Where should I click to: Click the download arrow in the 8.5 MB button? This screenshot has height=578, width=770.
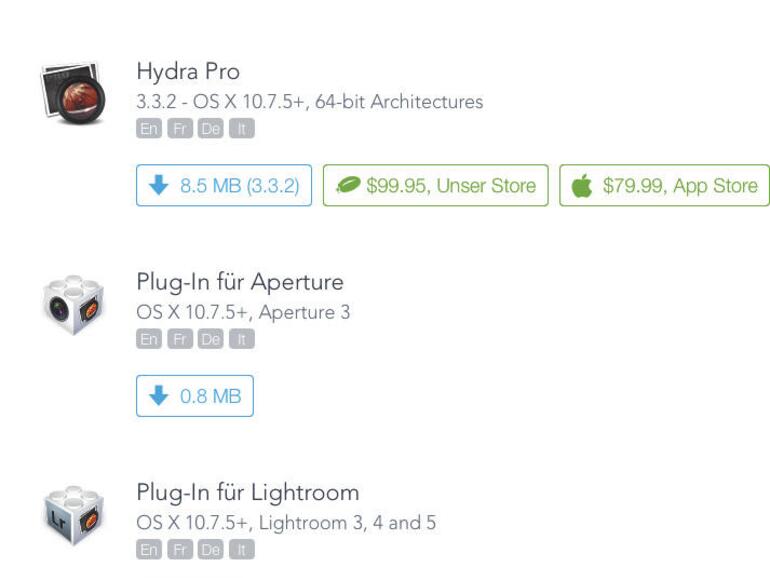click(x=158, y=186)
